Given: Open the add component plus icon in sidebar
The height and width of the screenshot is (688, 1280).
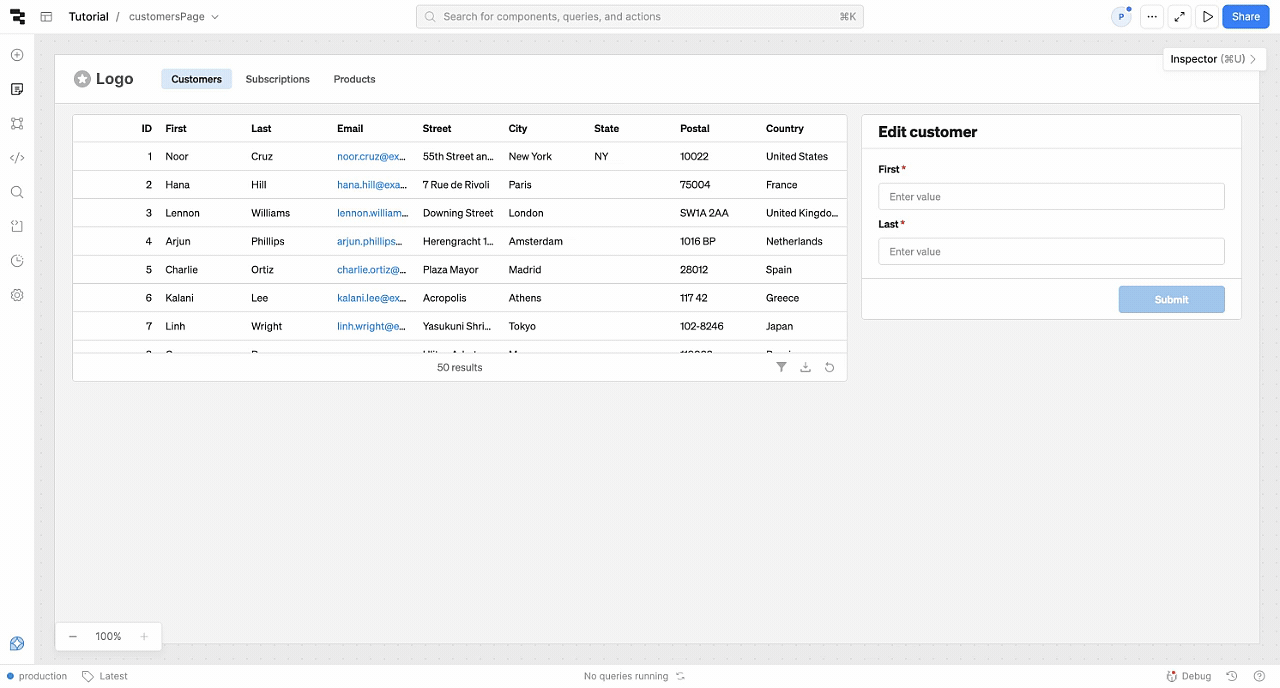Looking at the screenshot, I should [17, 55].
